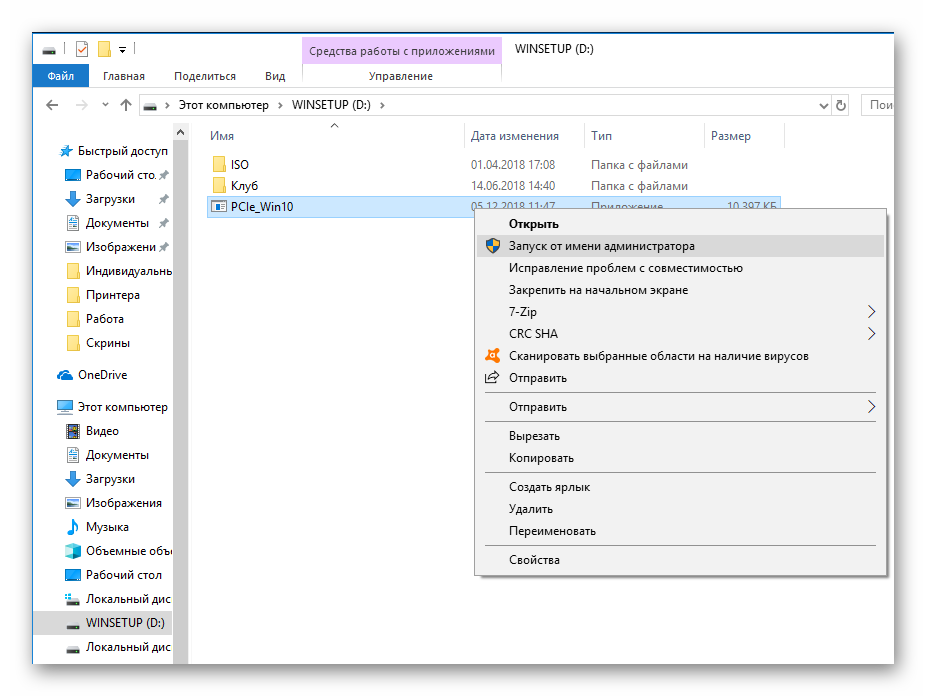Switch to the Главная ribbon tab
926x696 pixels.
pos(124,76)
